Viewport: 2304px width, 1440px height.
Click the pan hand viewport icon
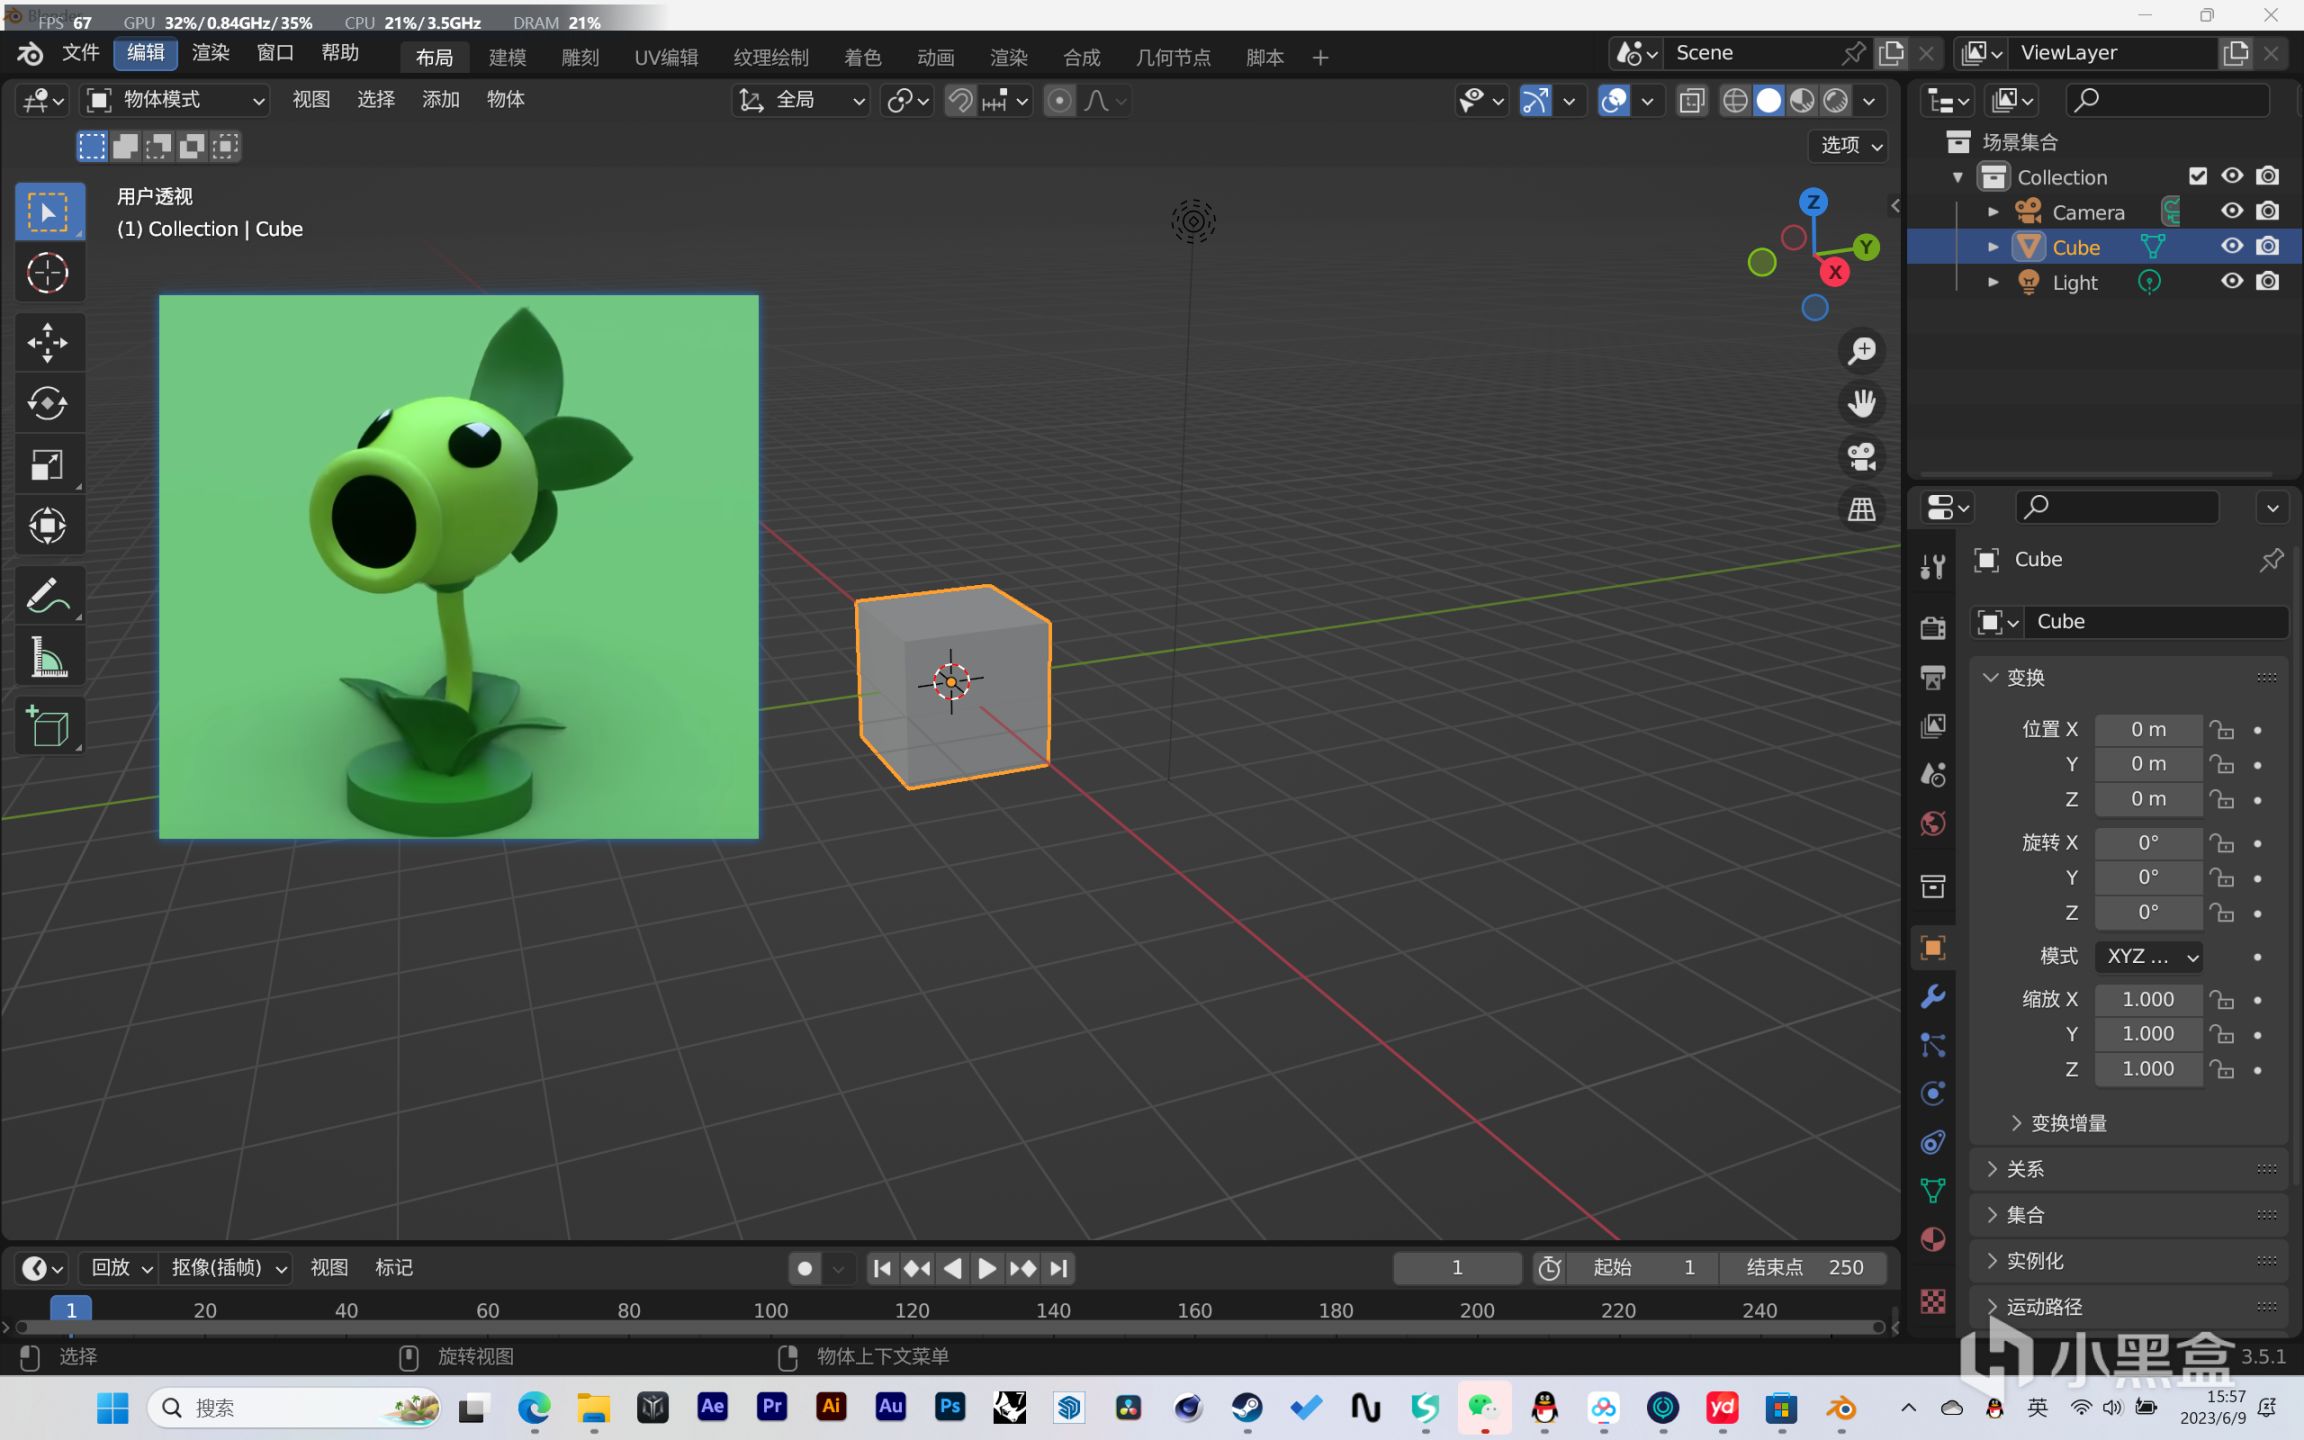point(1862,404)
